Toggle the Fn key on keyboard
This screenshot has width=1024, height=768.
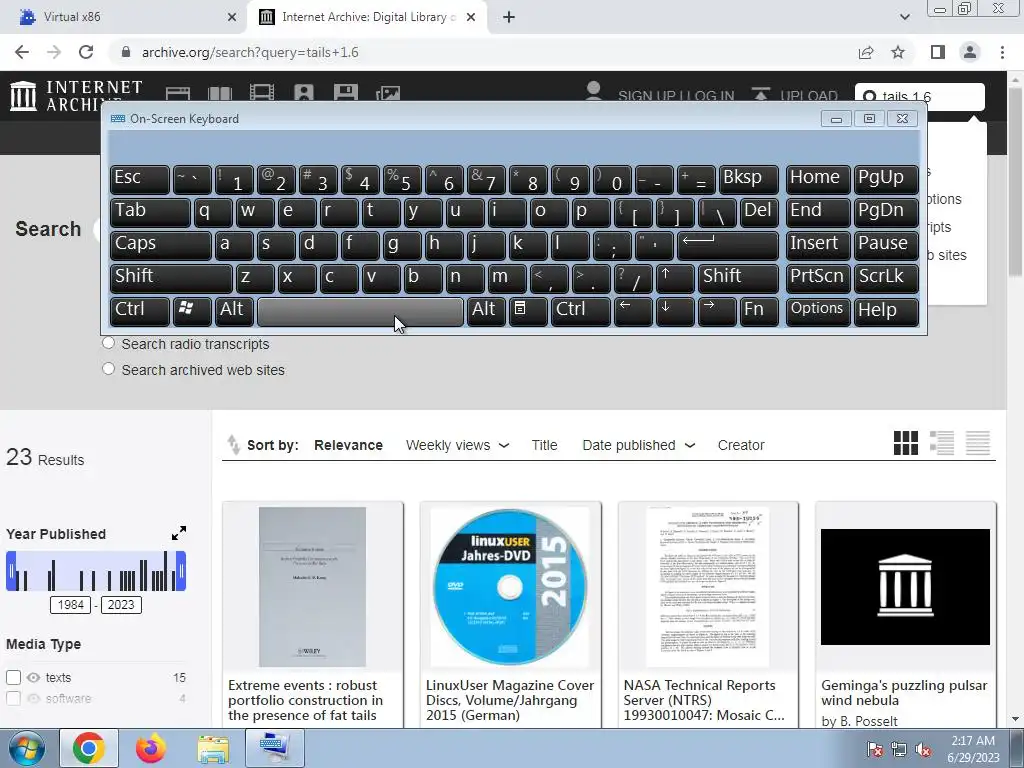coord(760,311)
